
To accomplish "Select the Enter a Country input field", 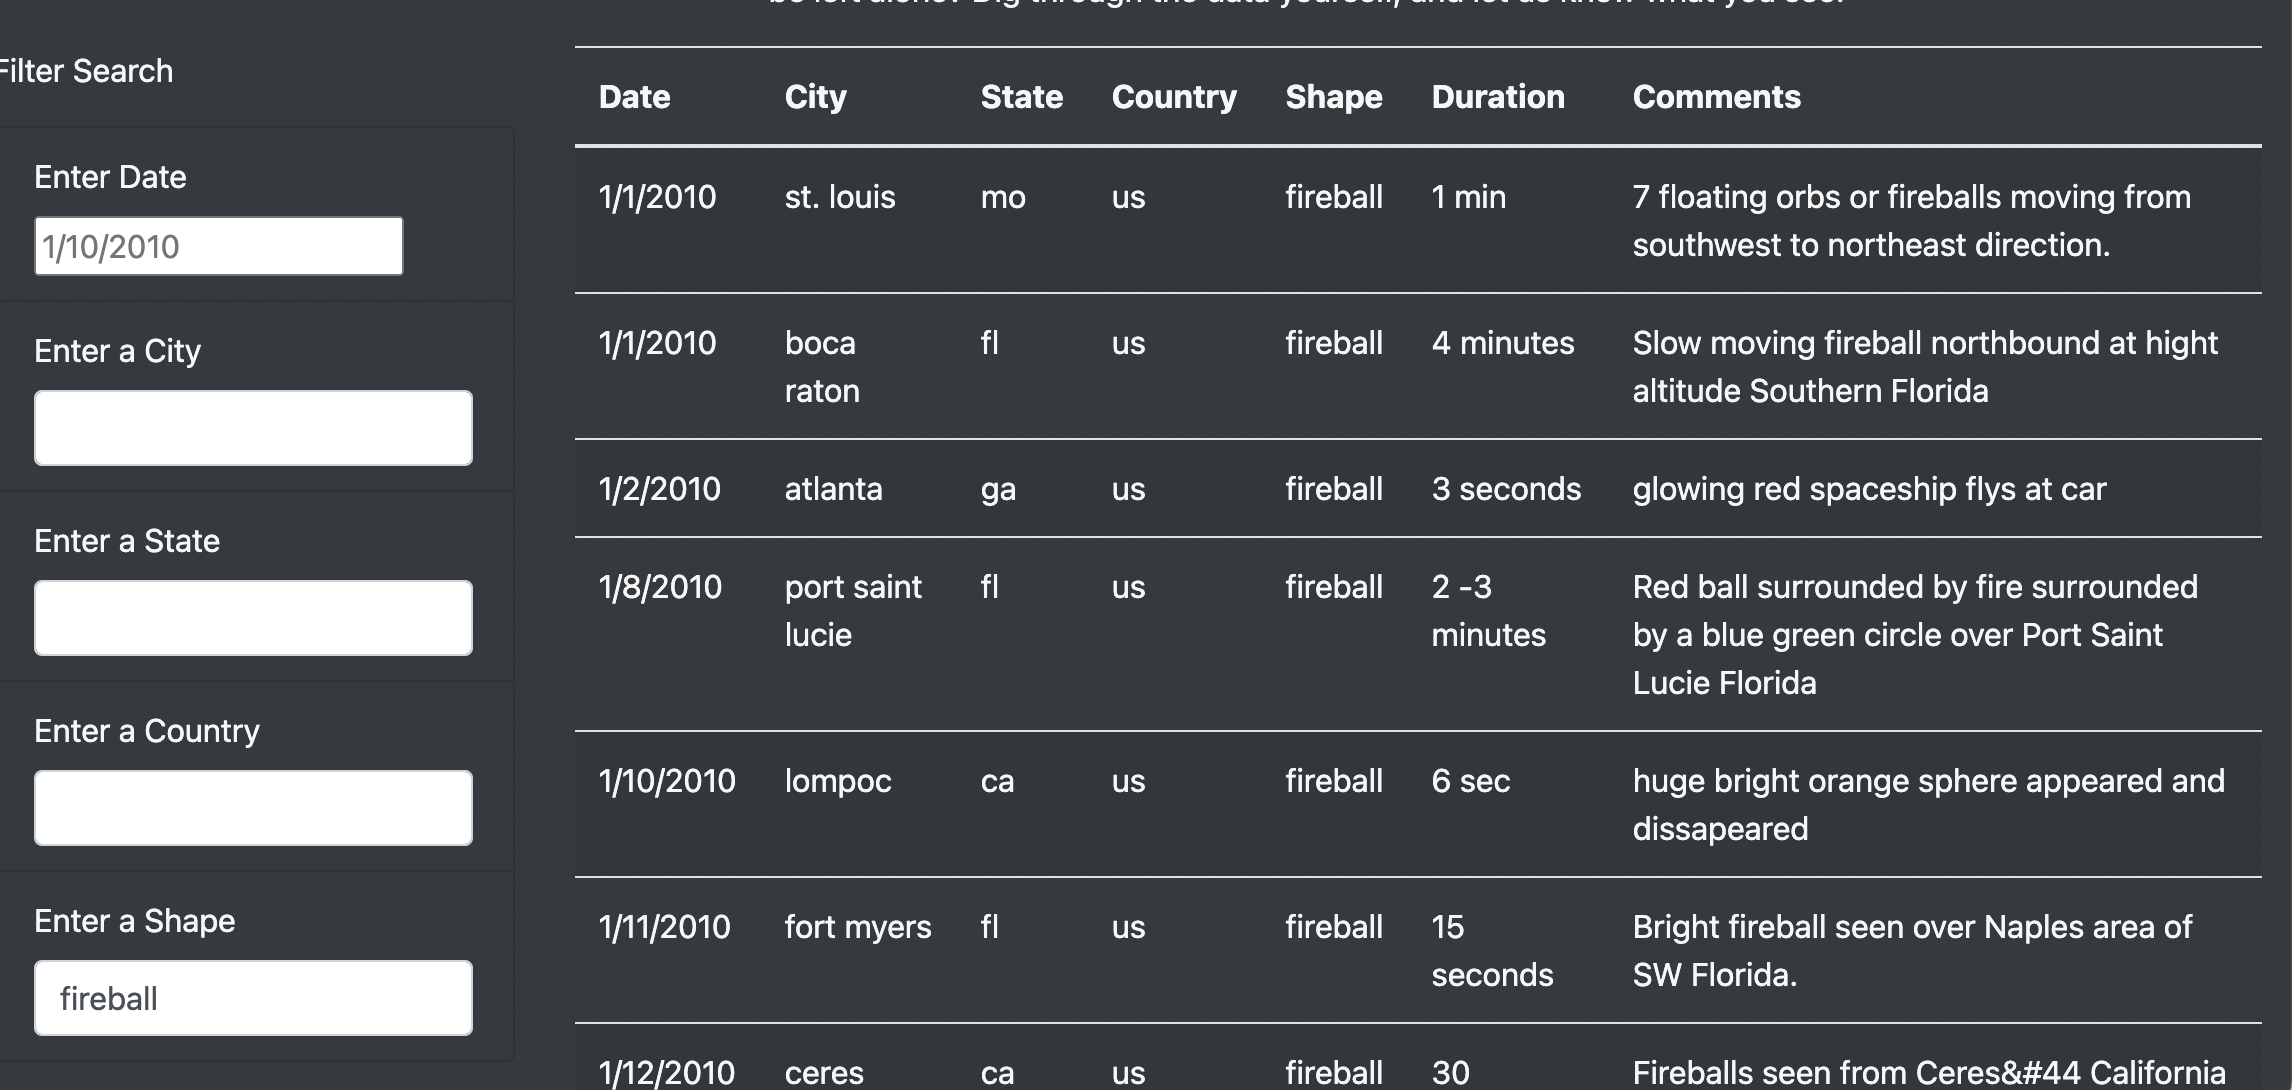I will [253, 808].
